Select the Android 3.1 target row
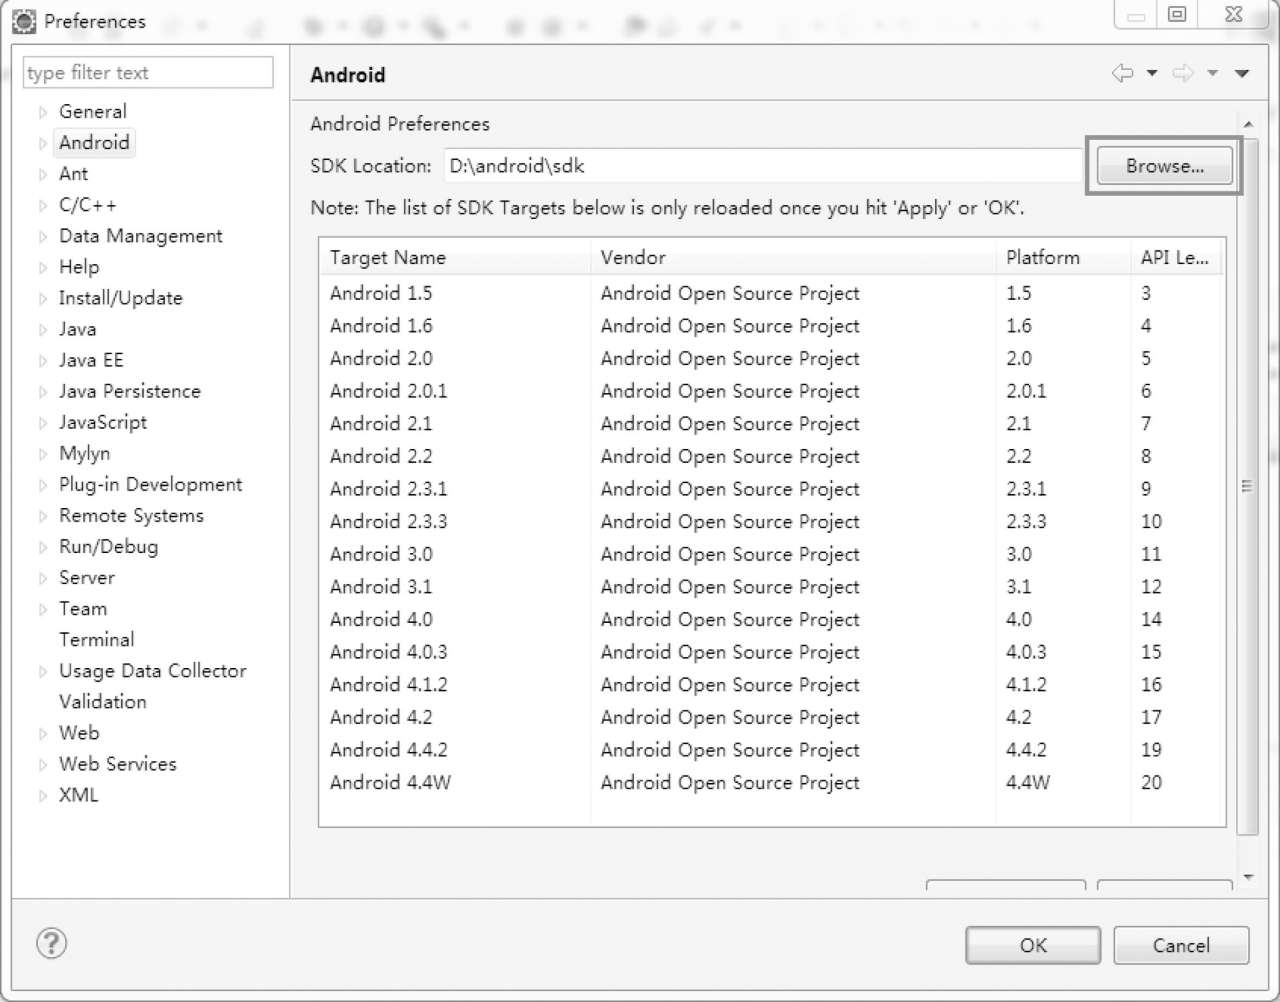This screenshot has height=1002, width=1280. pos(772,586)
